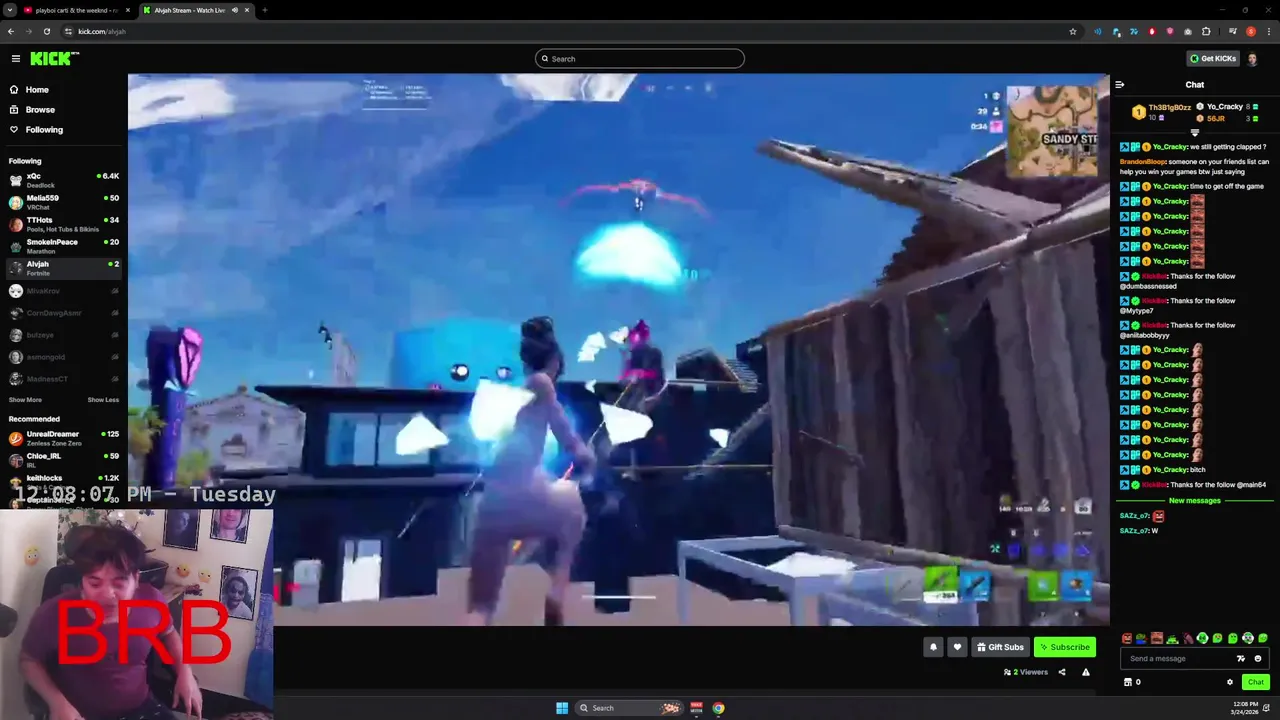Select the first red angry emote
Viewport: 1280px width, 720px height.
click(1127, 638)
